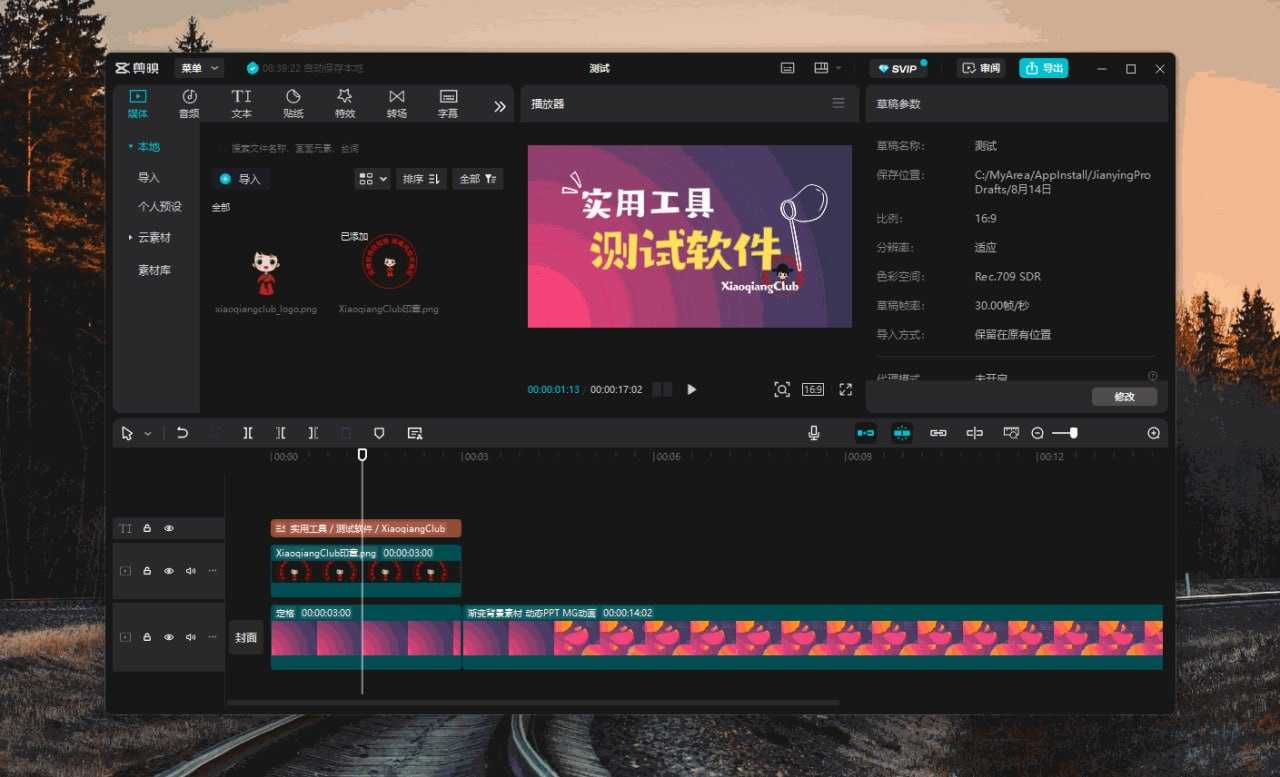Viewport: 1280px width, 777px height.
Task: Select 个人预设 personal presets item
Action: point(160,206)
